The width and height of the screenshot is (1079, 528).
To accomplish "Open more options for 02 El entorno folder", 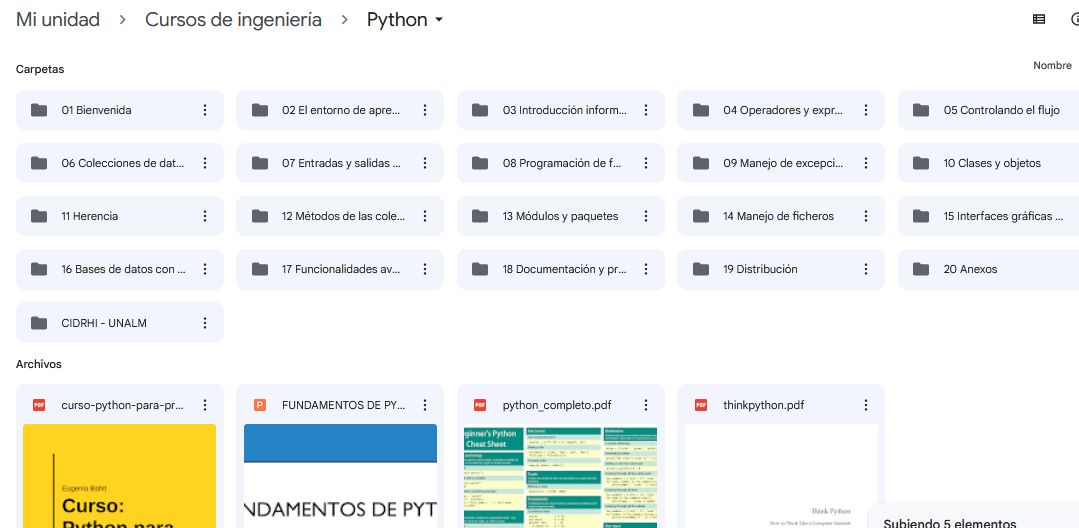I will click(425, 110).
